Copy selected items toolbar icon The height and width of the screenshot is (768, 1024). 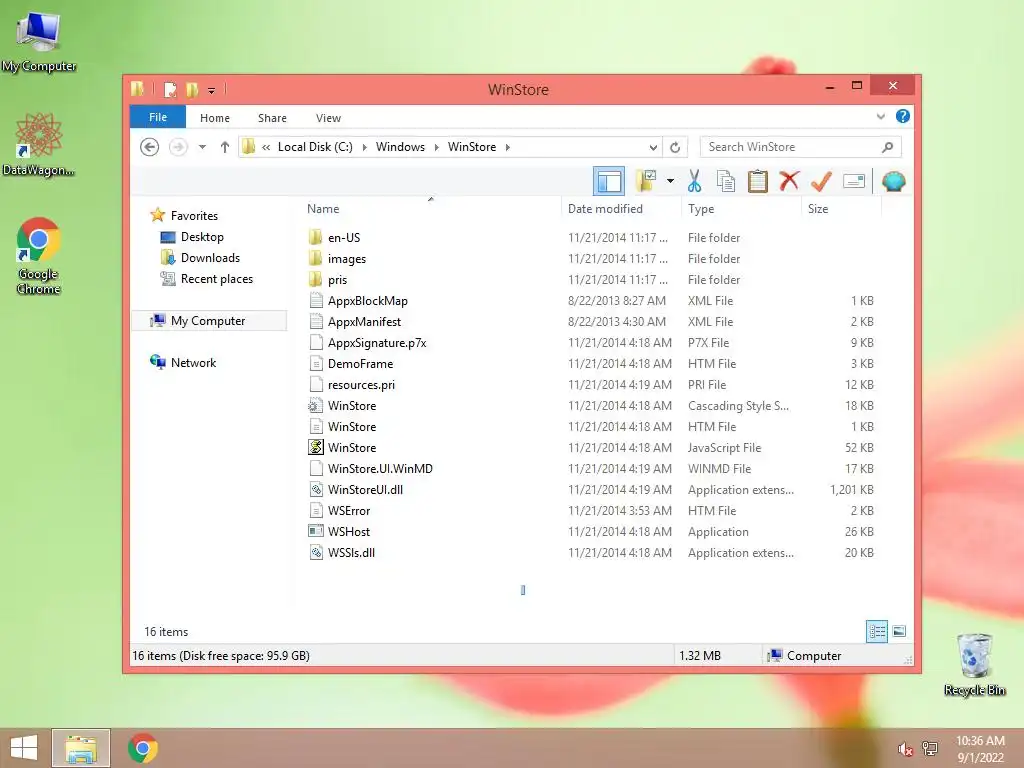(x=726, y=181)
